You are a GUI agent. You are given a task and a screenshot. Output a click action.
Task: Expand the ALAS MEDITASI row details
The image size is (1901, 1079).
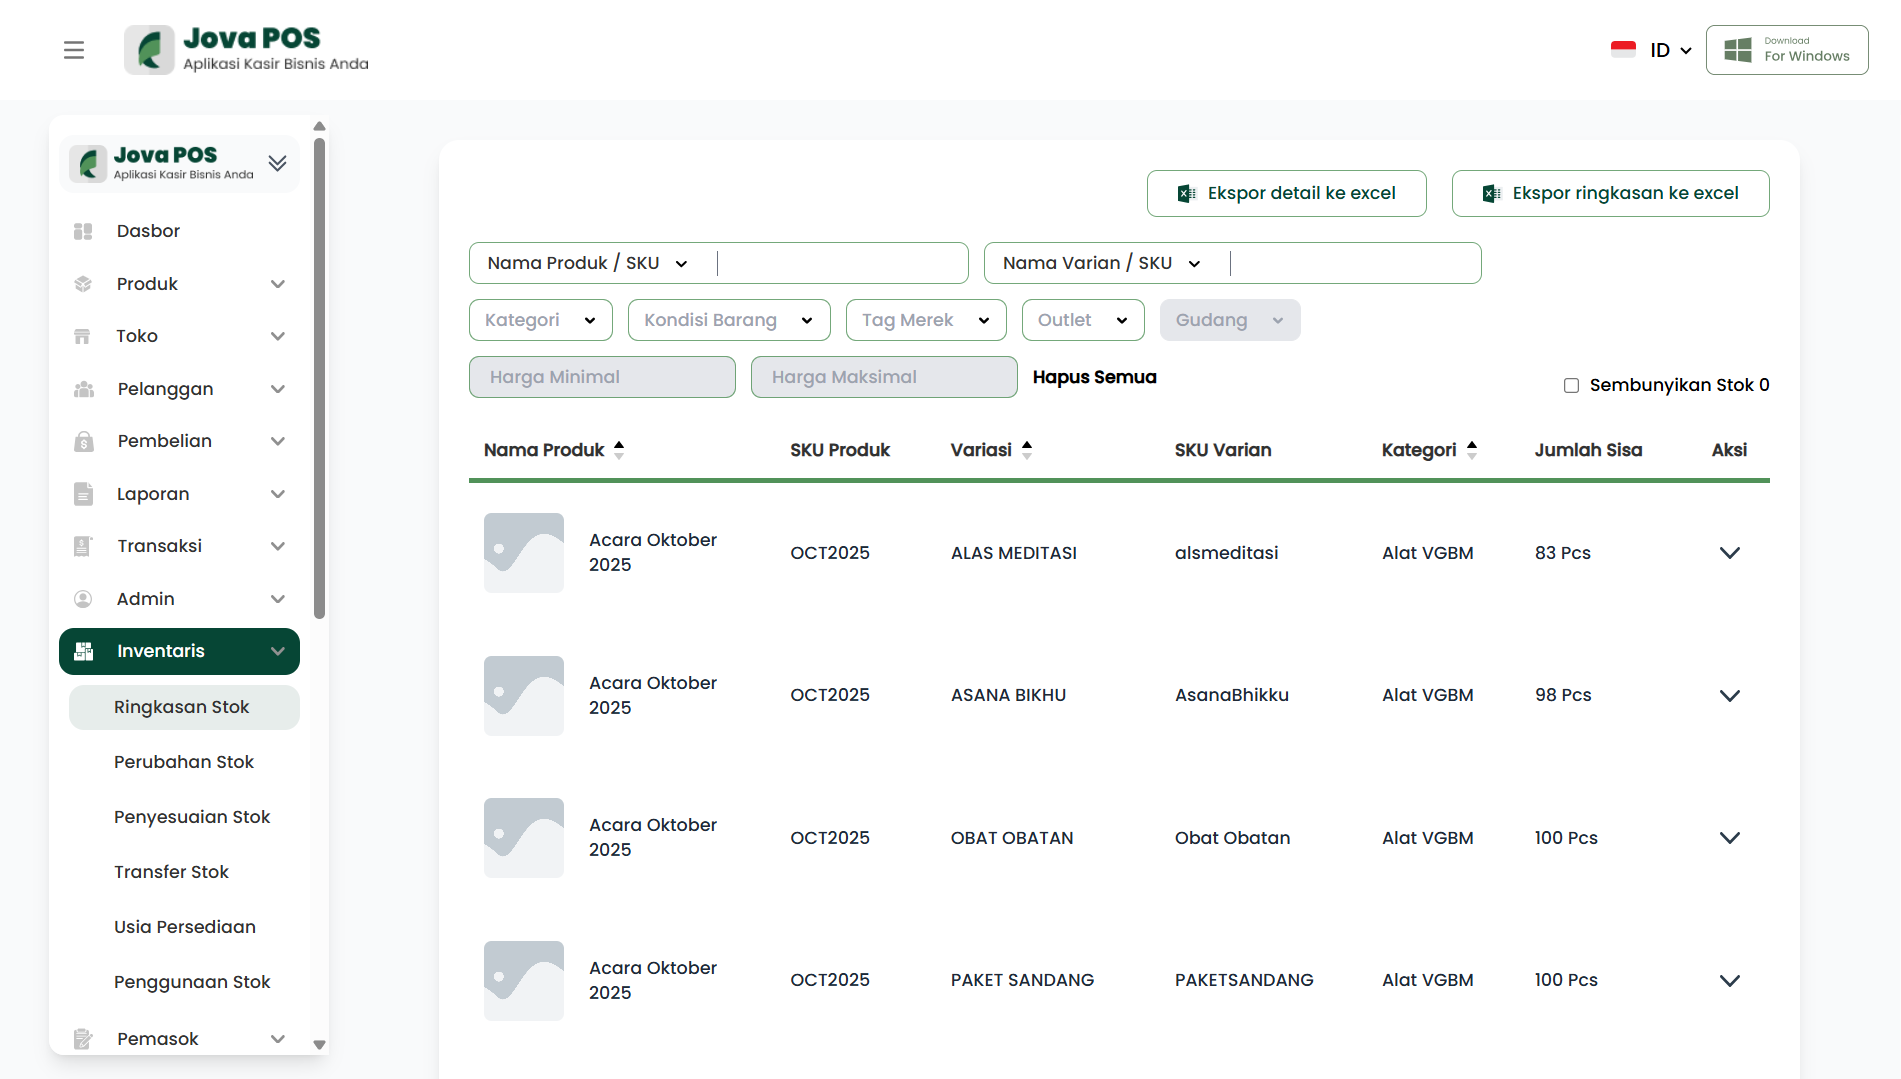[x=1729, y=553]
